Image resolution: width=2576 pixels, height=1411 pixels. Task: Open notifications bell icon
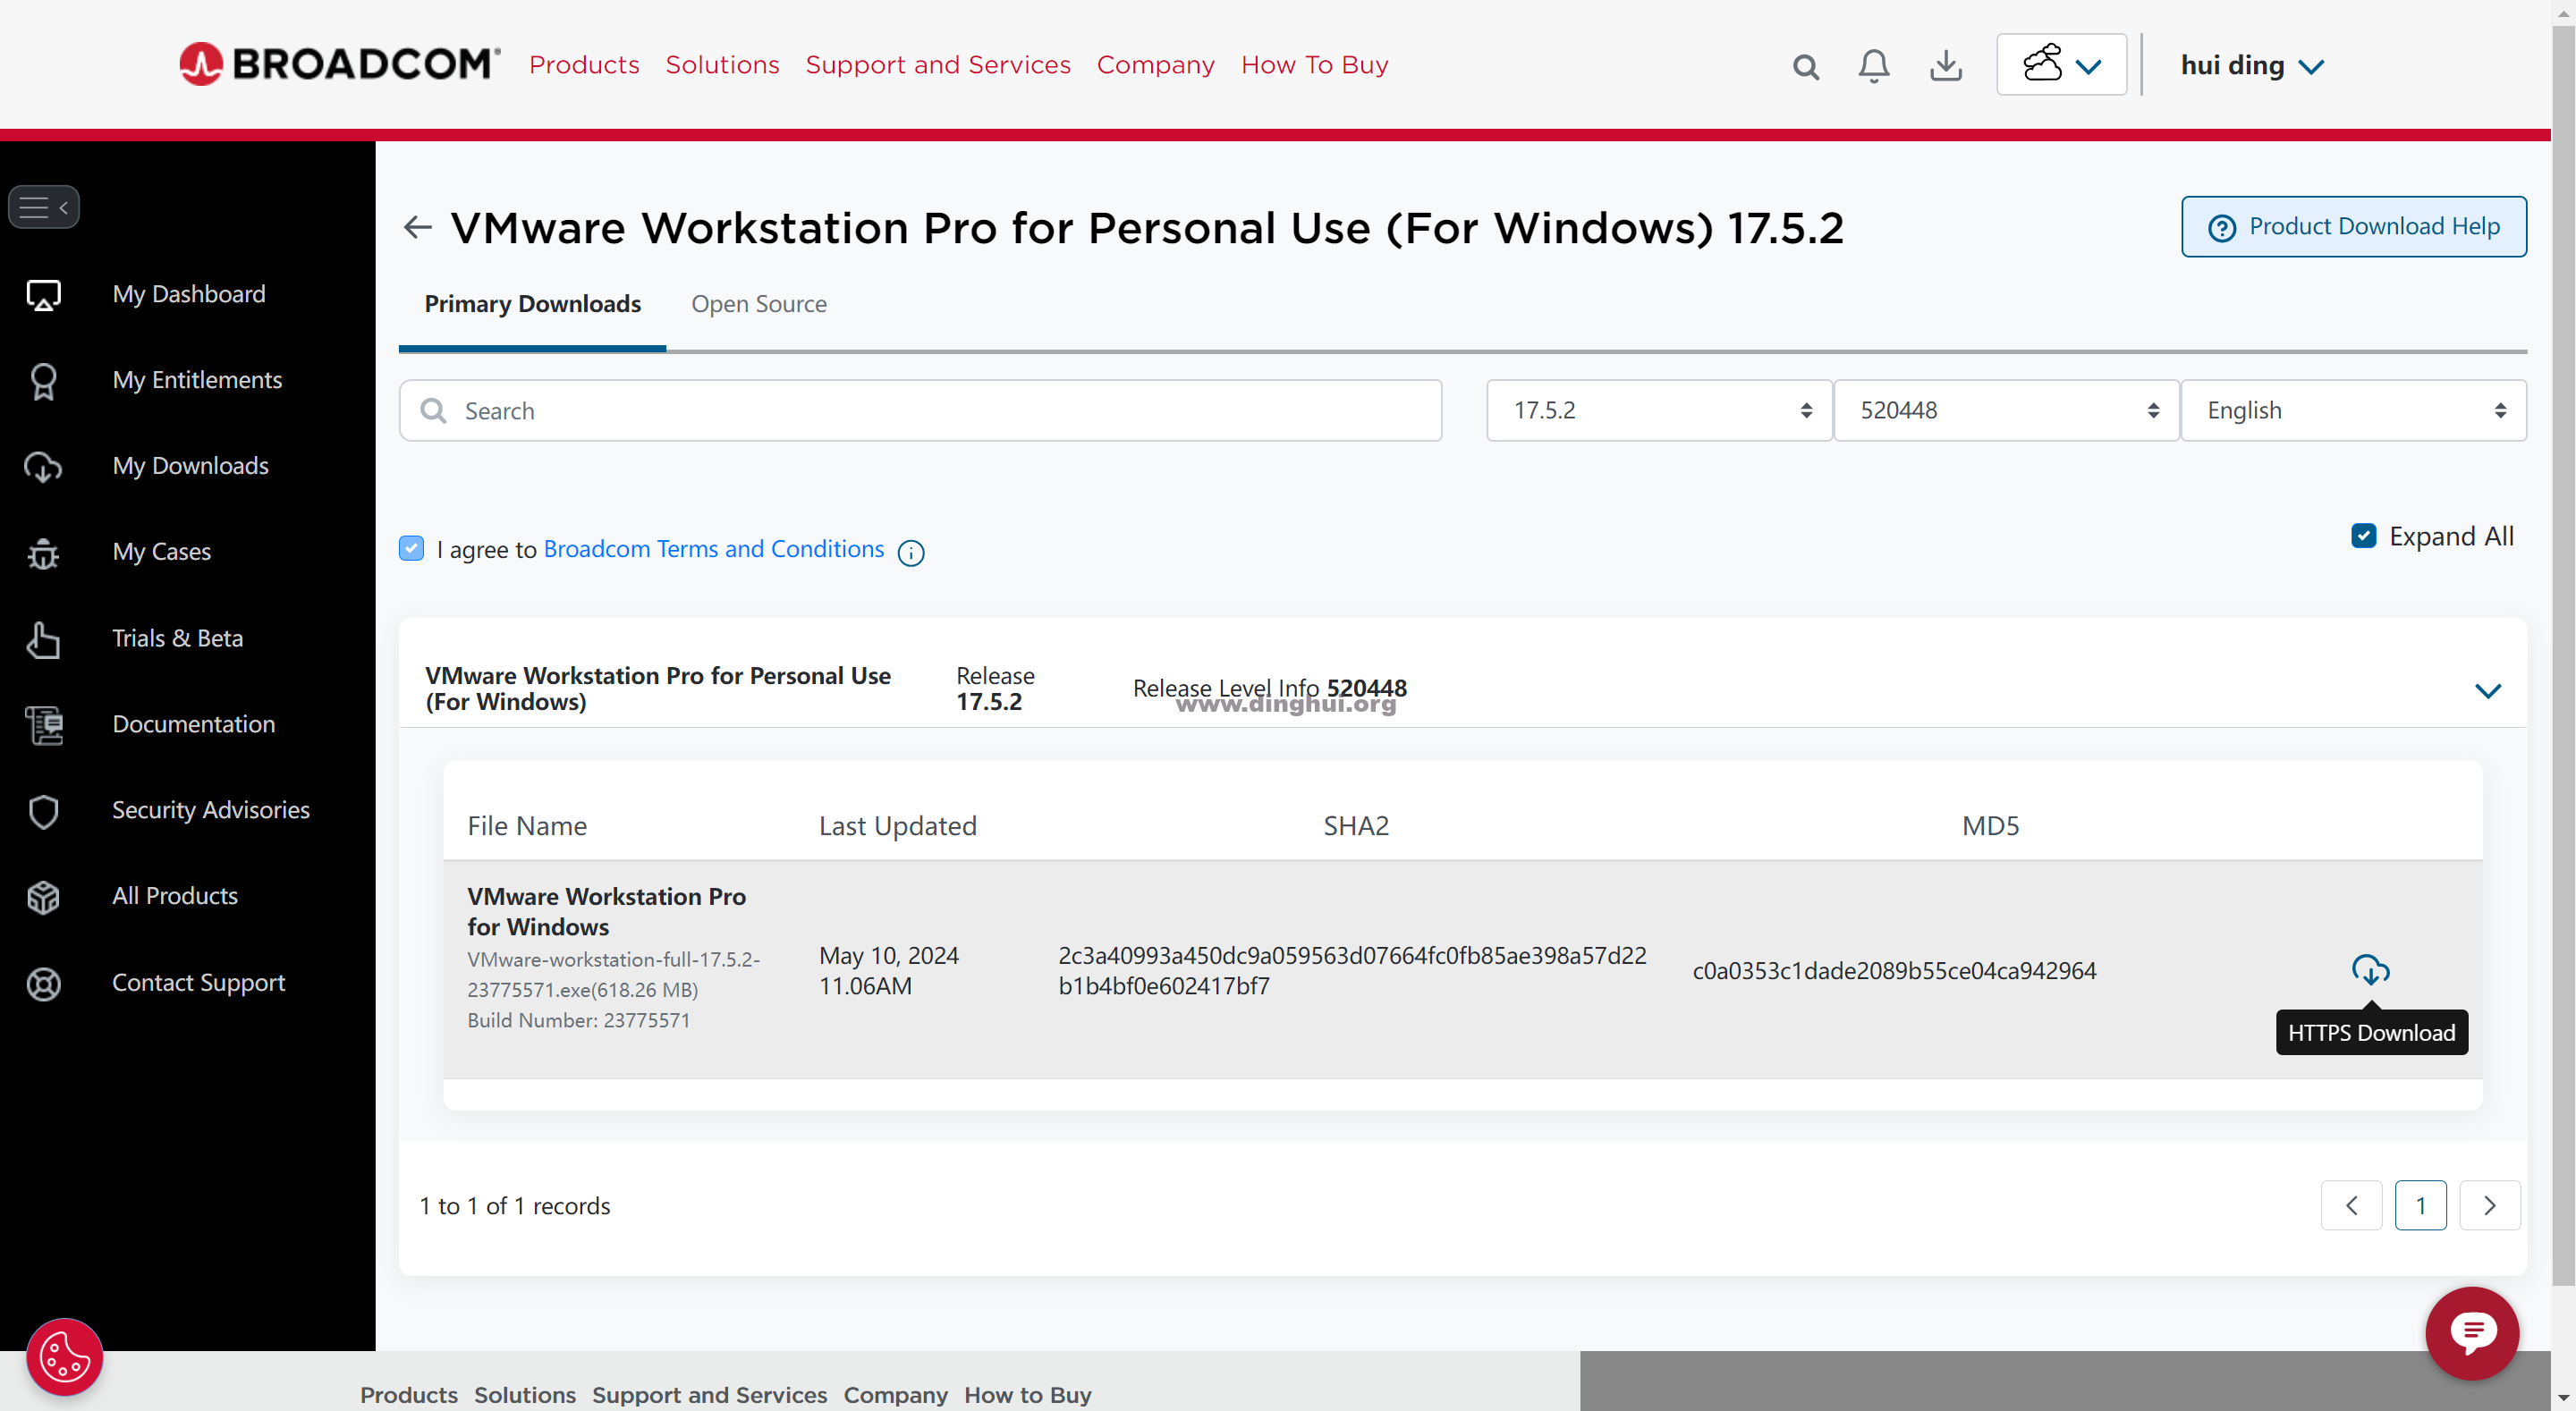click(x=1873, y=67)
